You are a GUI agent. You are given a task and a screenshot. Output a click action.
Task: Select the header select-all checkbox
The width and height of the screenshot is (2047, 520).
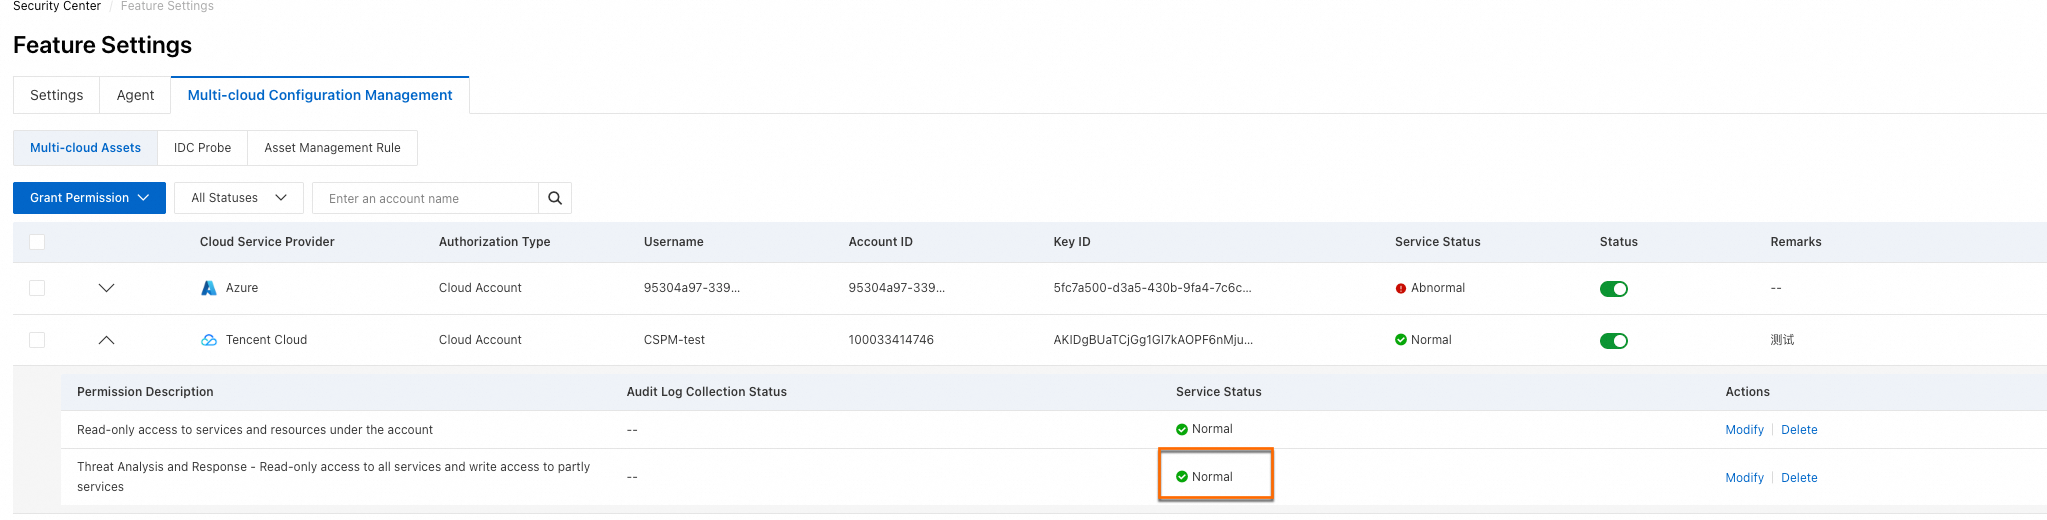(x=37, y=242)
